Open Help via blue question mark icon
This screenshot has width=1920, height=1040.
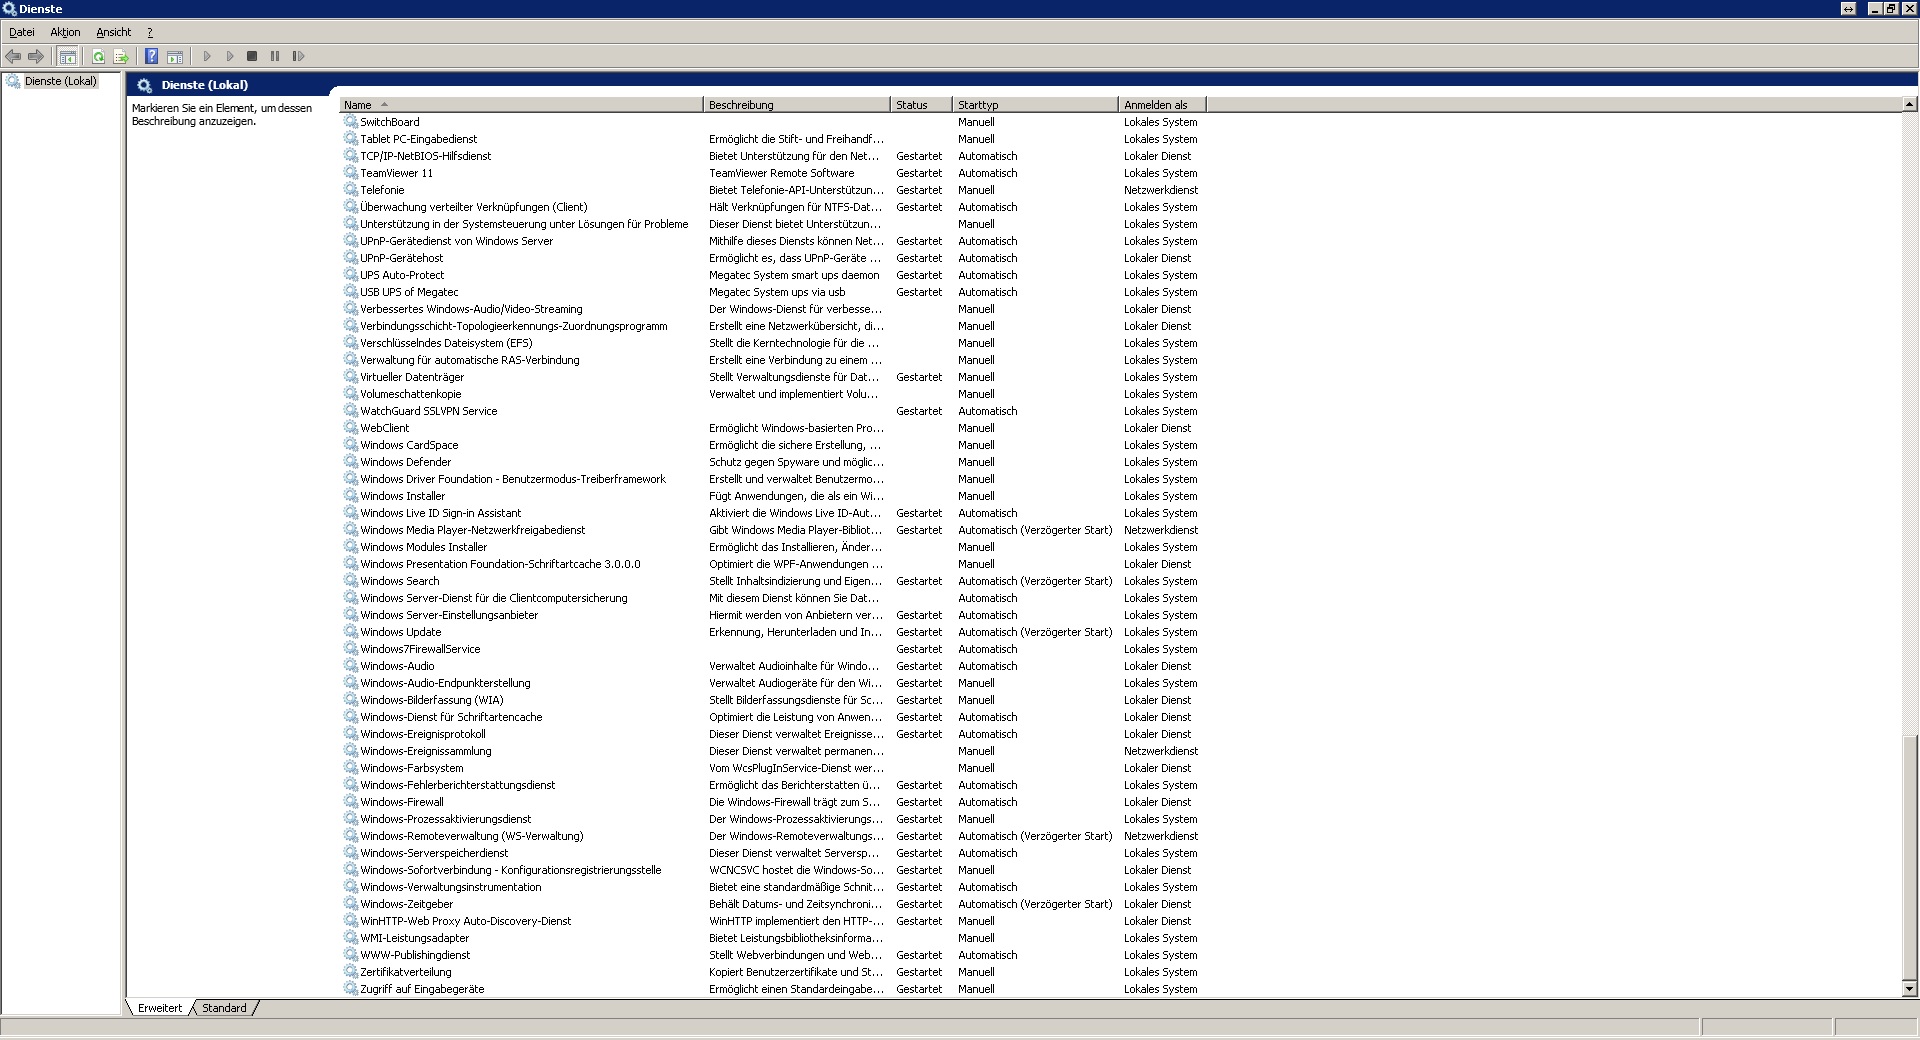click(151, 57)
